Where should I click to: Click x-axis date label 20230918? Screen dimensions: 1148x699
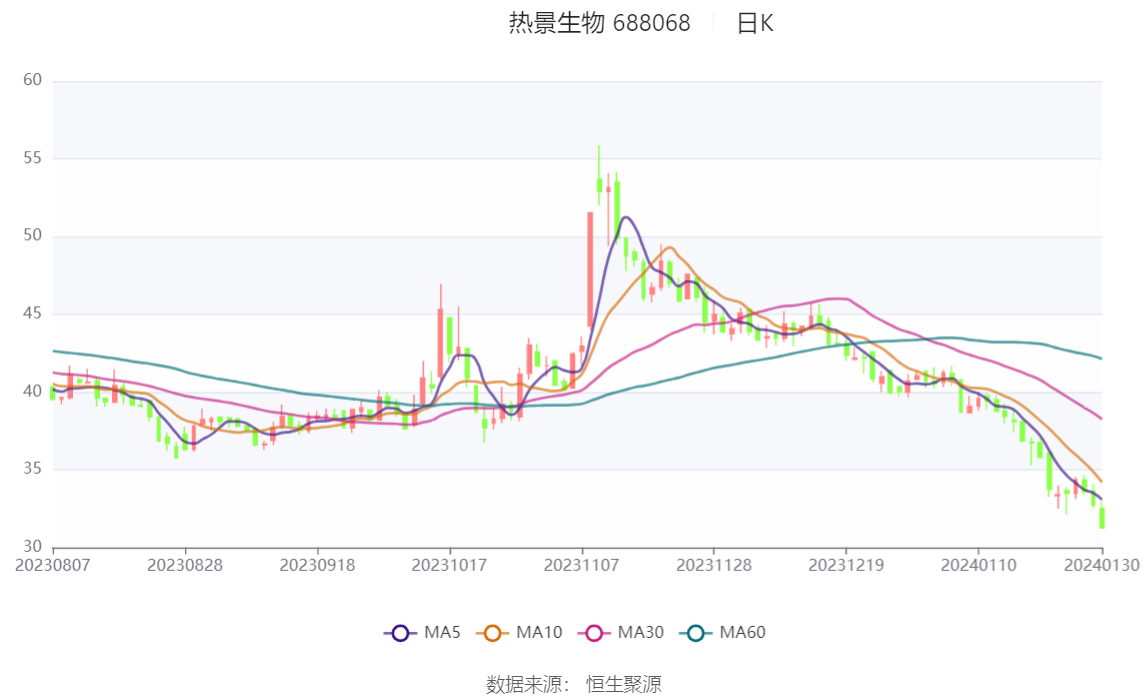[317, 565]
